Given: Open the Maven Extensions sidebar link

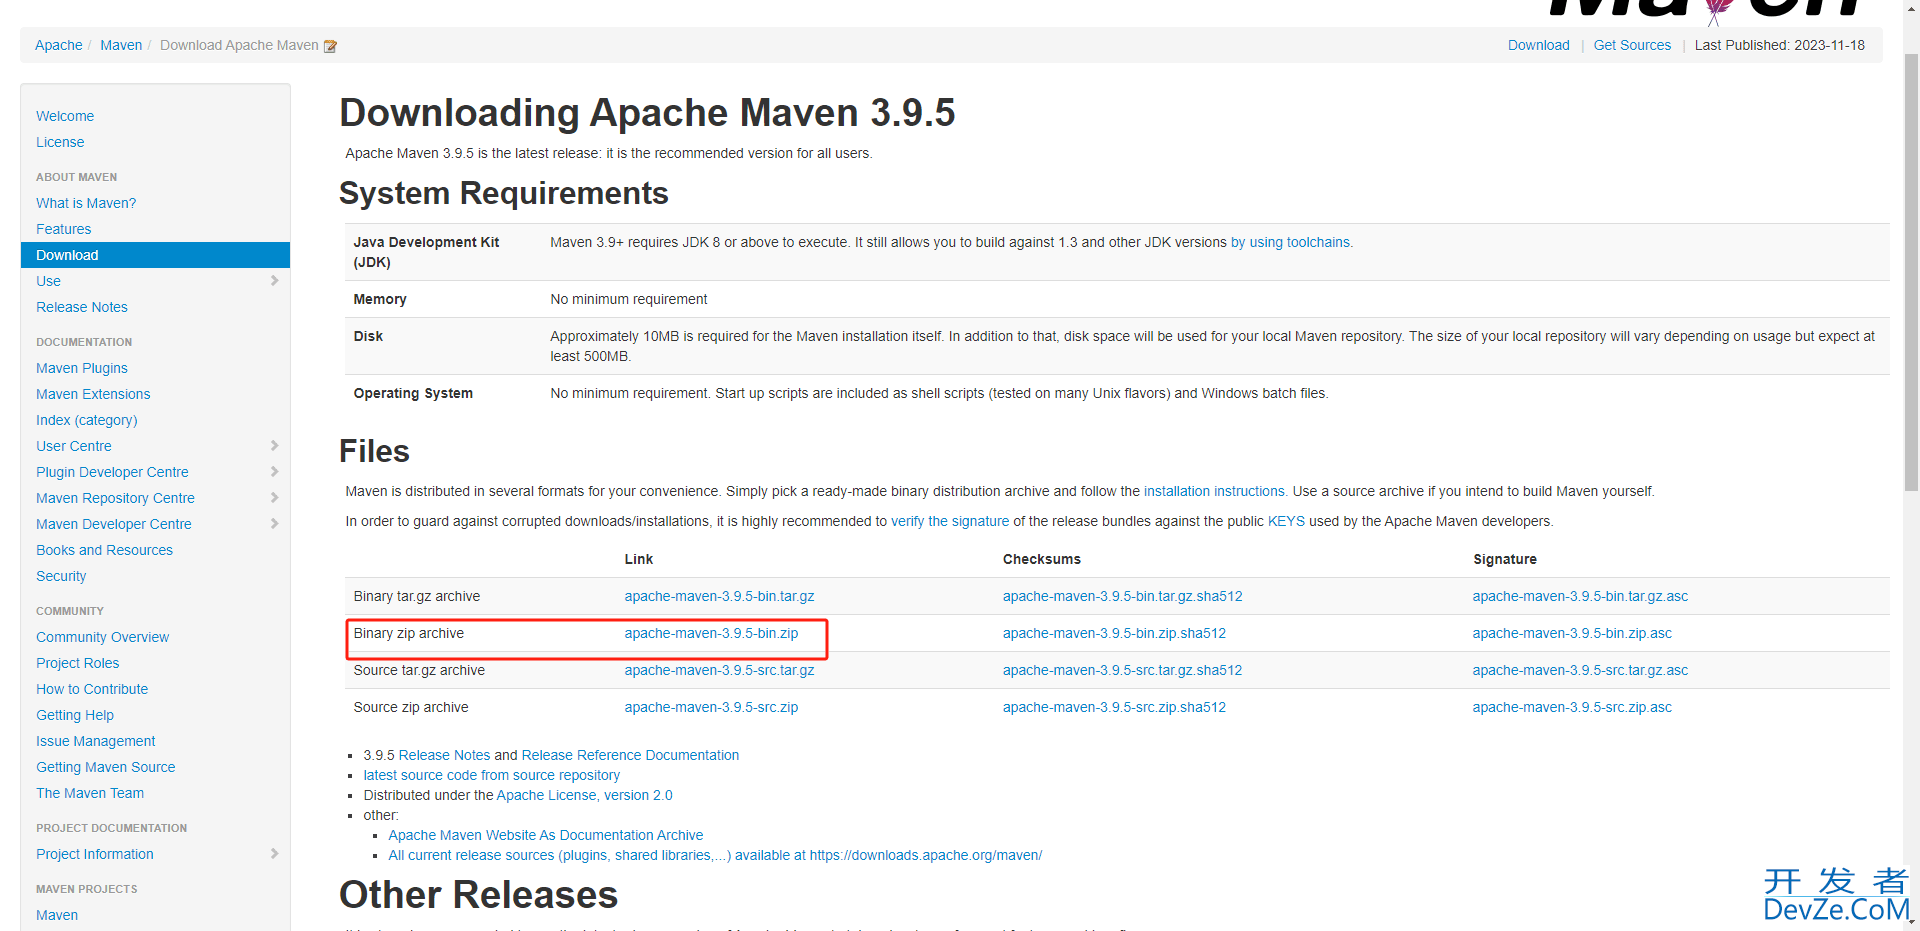Looking at the screenshot, I should click(x=93, y=394).
